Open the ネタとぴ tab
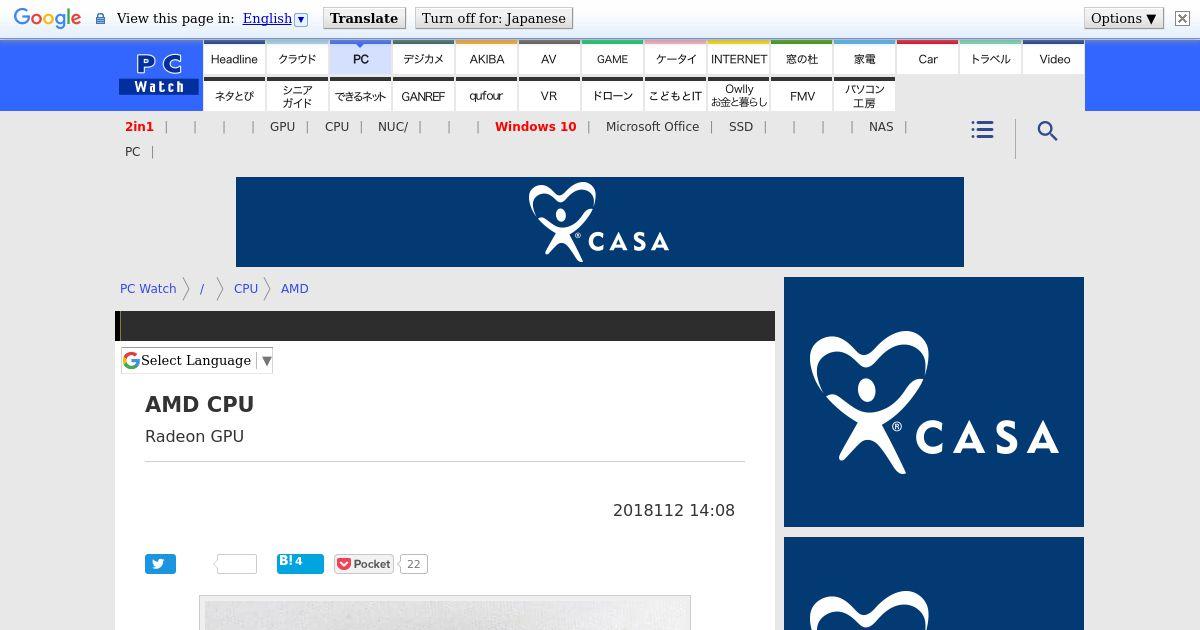 234,96
